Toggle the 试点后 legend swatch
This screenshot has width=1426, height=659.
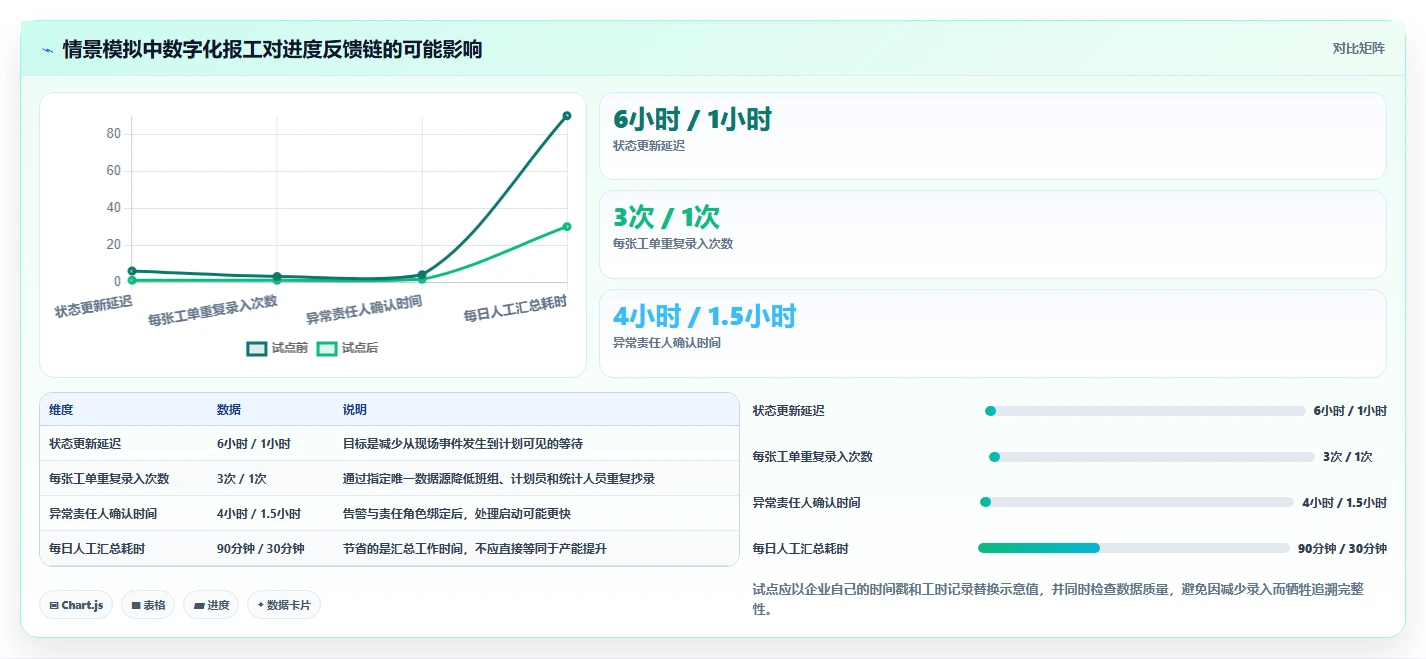point(327,348)
